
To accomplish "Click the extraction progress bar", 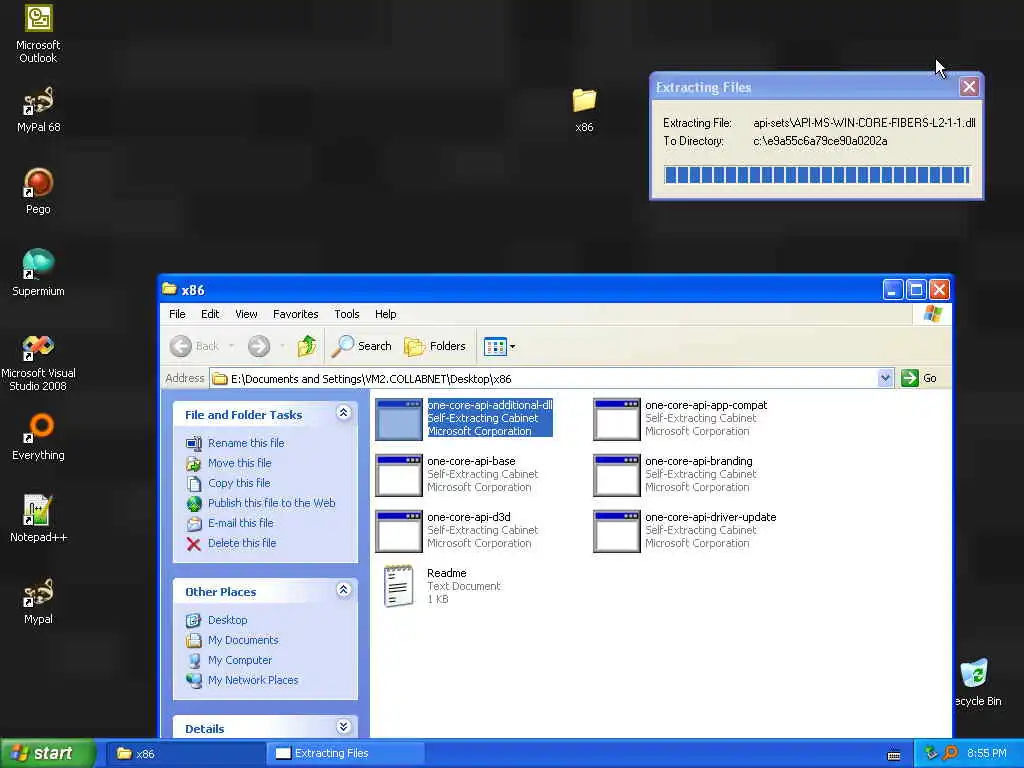I will pyautogui.click(x=816, y=174).
